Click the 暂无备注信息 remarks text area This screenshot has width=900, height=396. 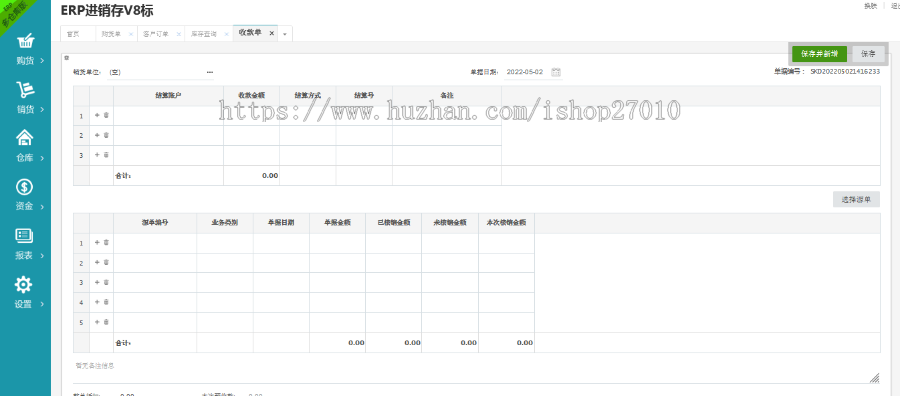coord(477,371)
